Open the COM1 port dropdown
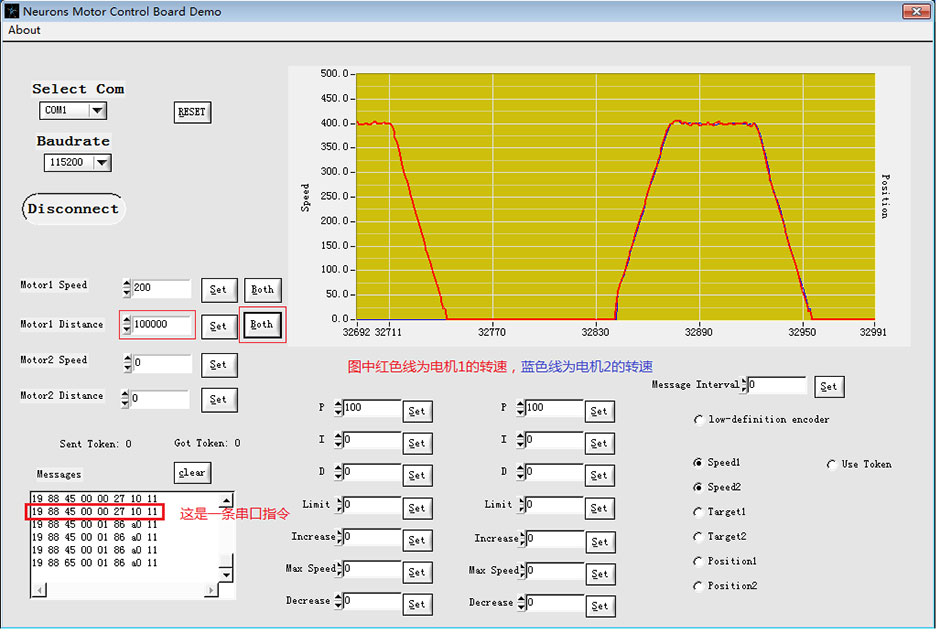The image size is (940, 633). click(97, 110)
